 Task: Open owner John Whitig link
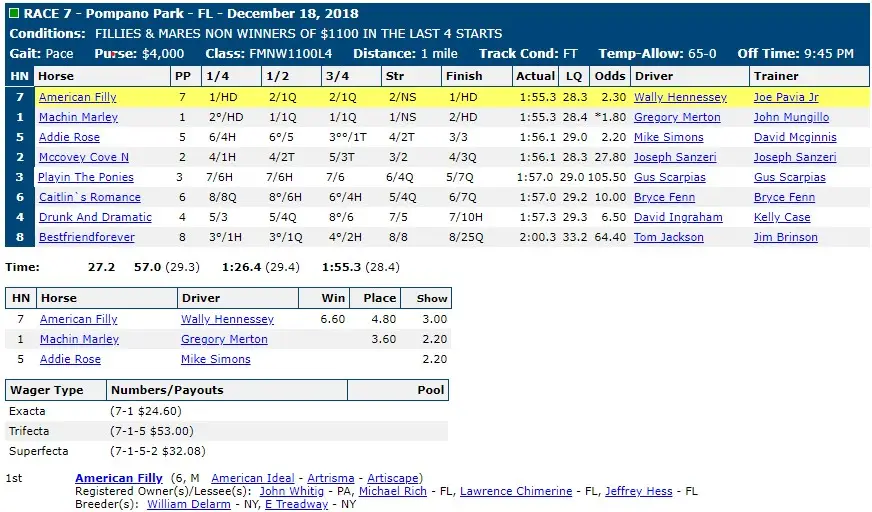coord(291,491)
